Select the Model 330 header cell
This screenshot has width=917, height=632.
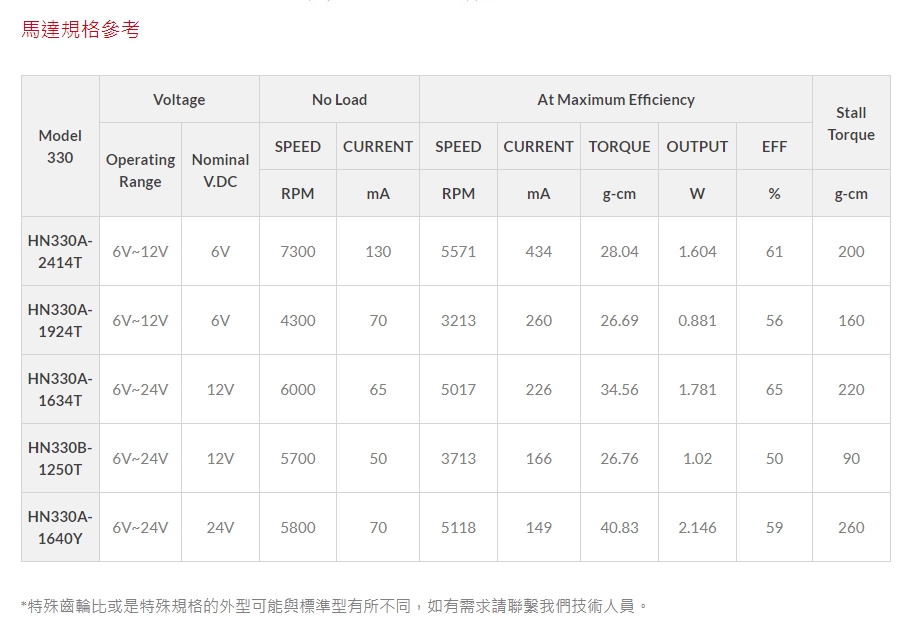tap(60, 146)
